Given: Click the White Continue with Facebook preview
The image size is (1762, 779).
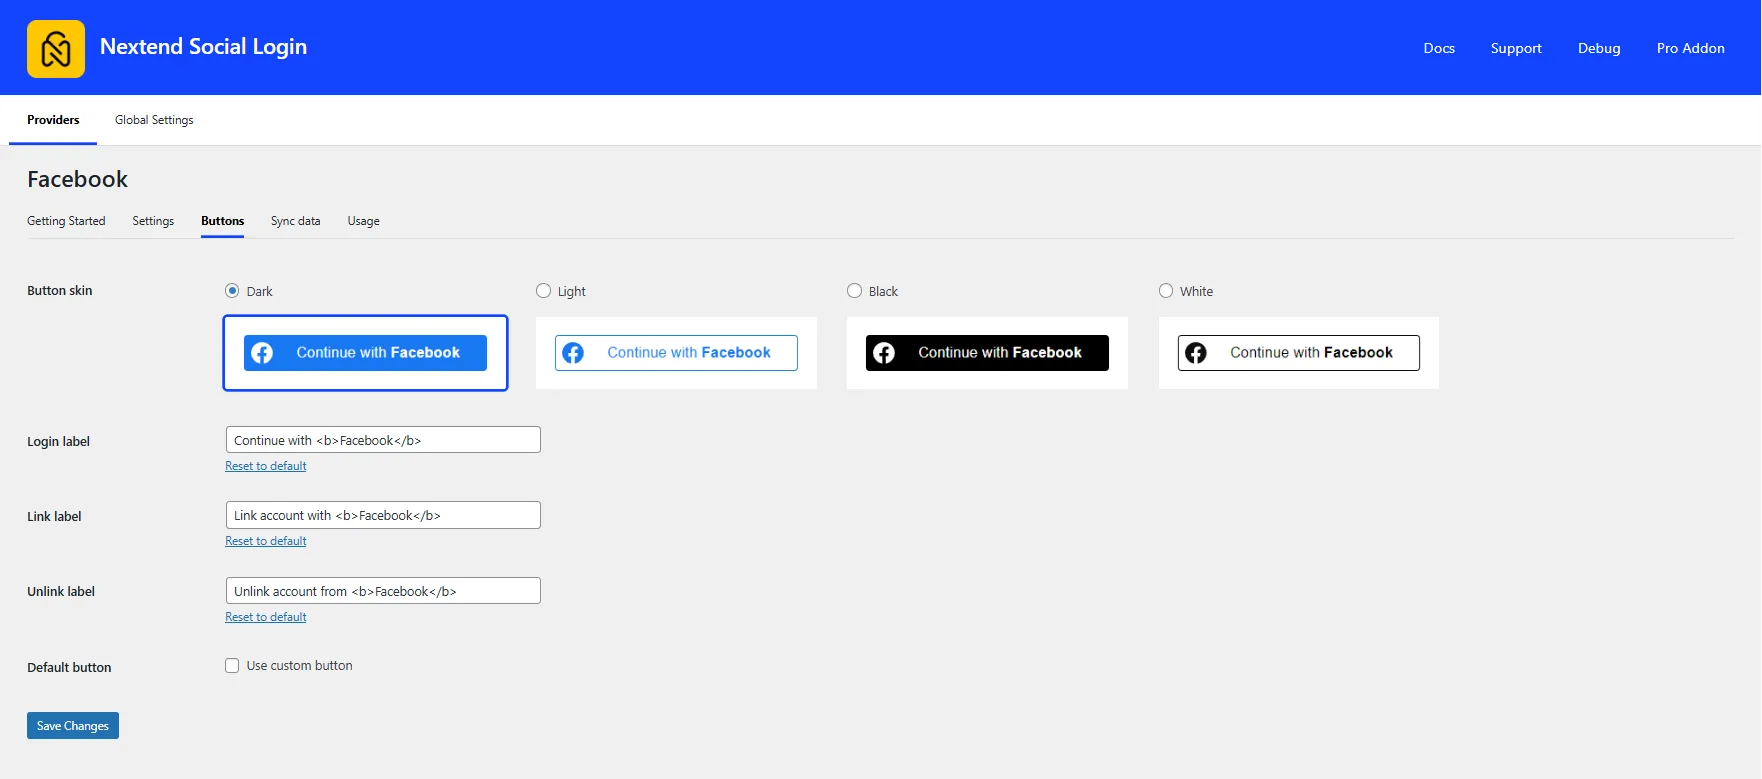Looking at the screenshot, I should tap(1298, 353).
